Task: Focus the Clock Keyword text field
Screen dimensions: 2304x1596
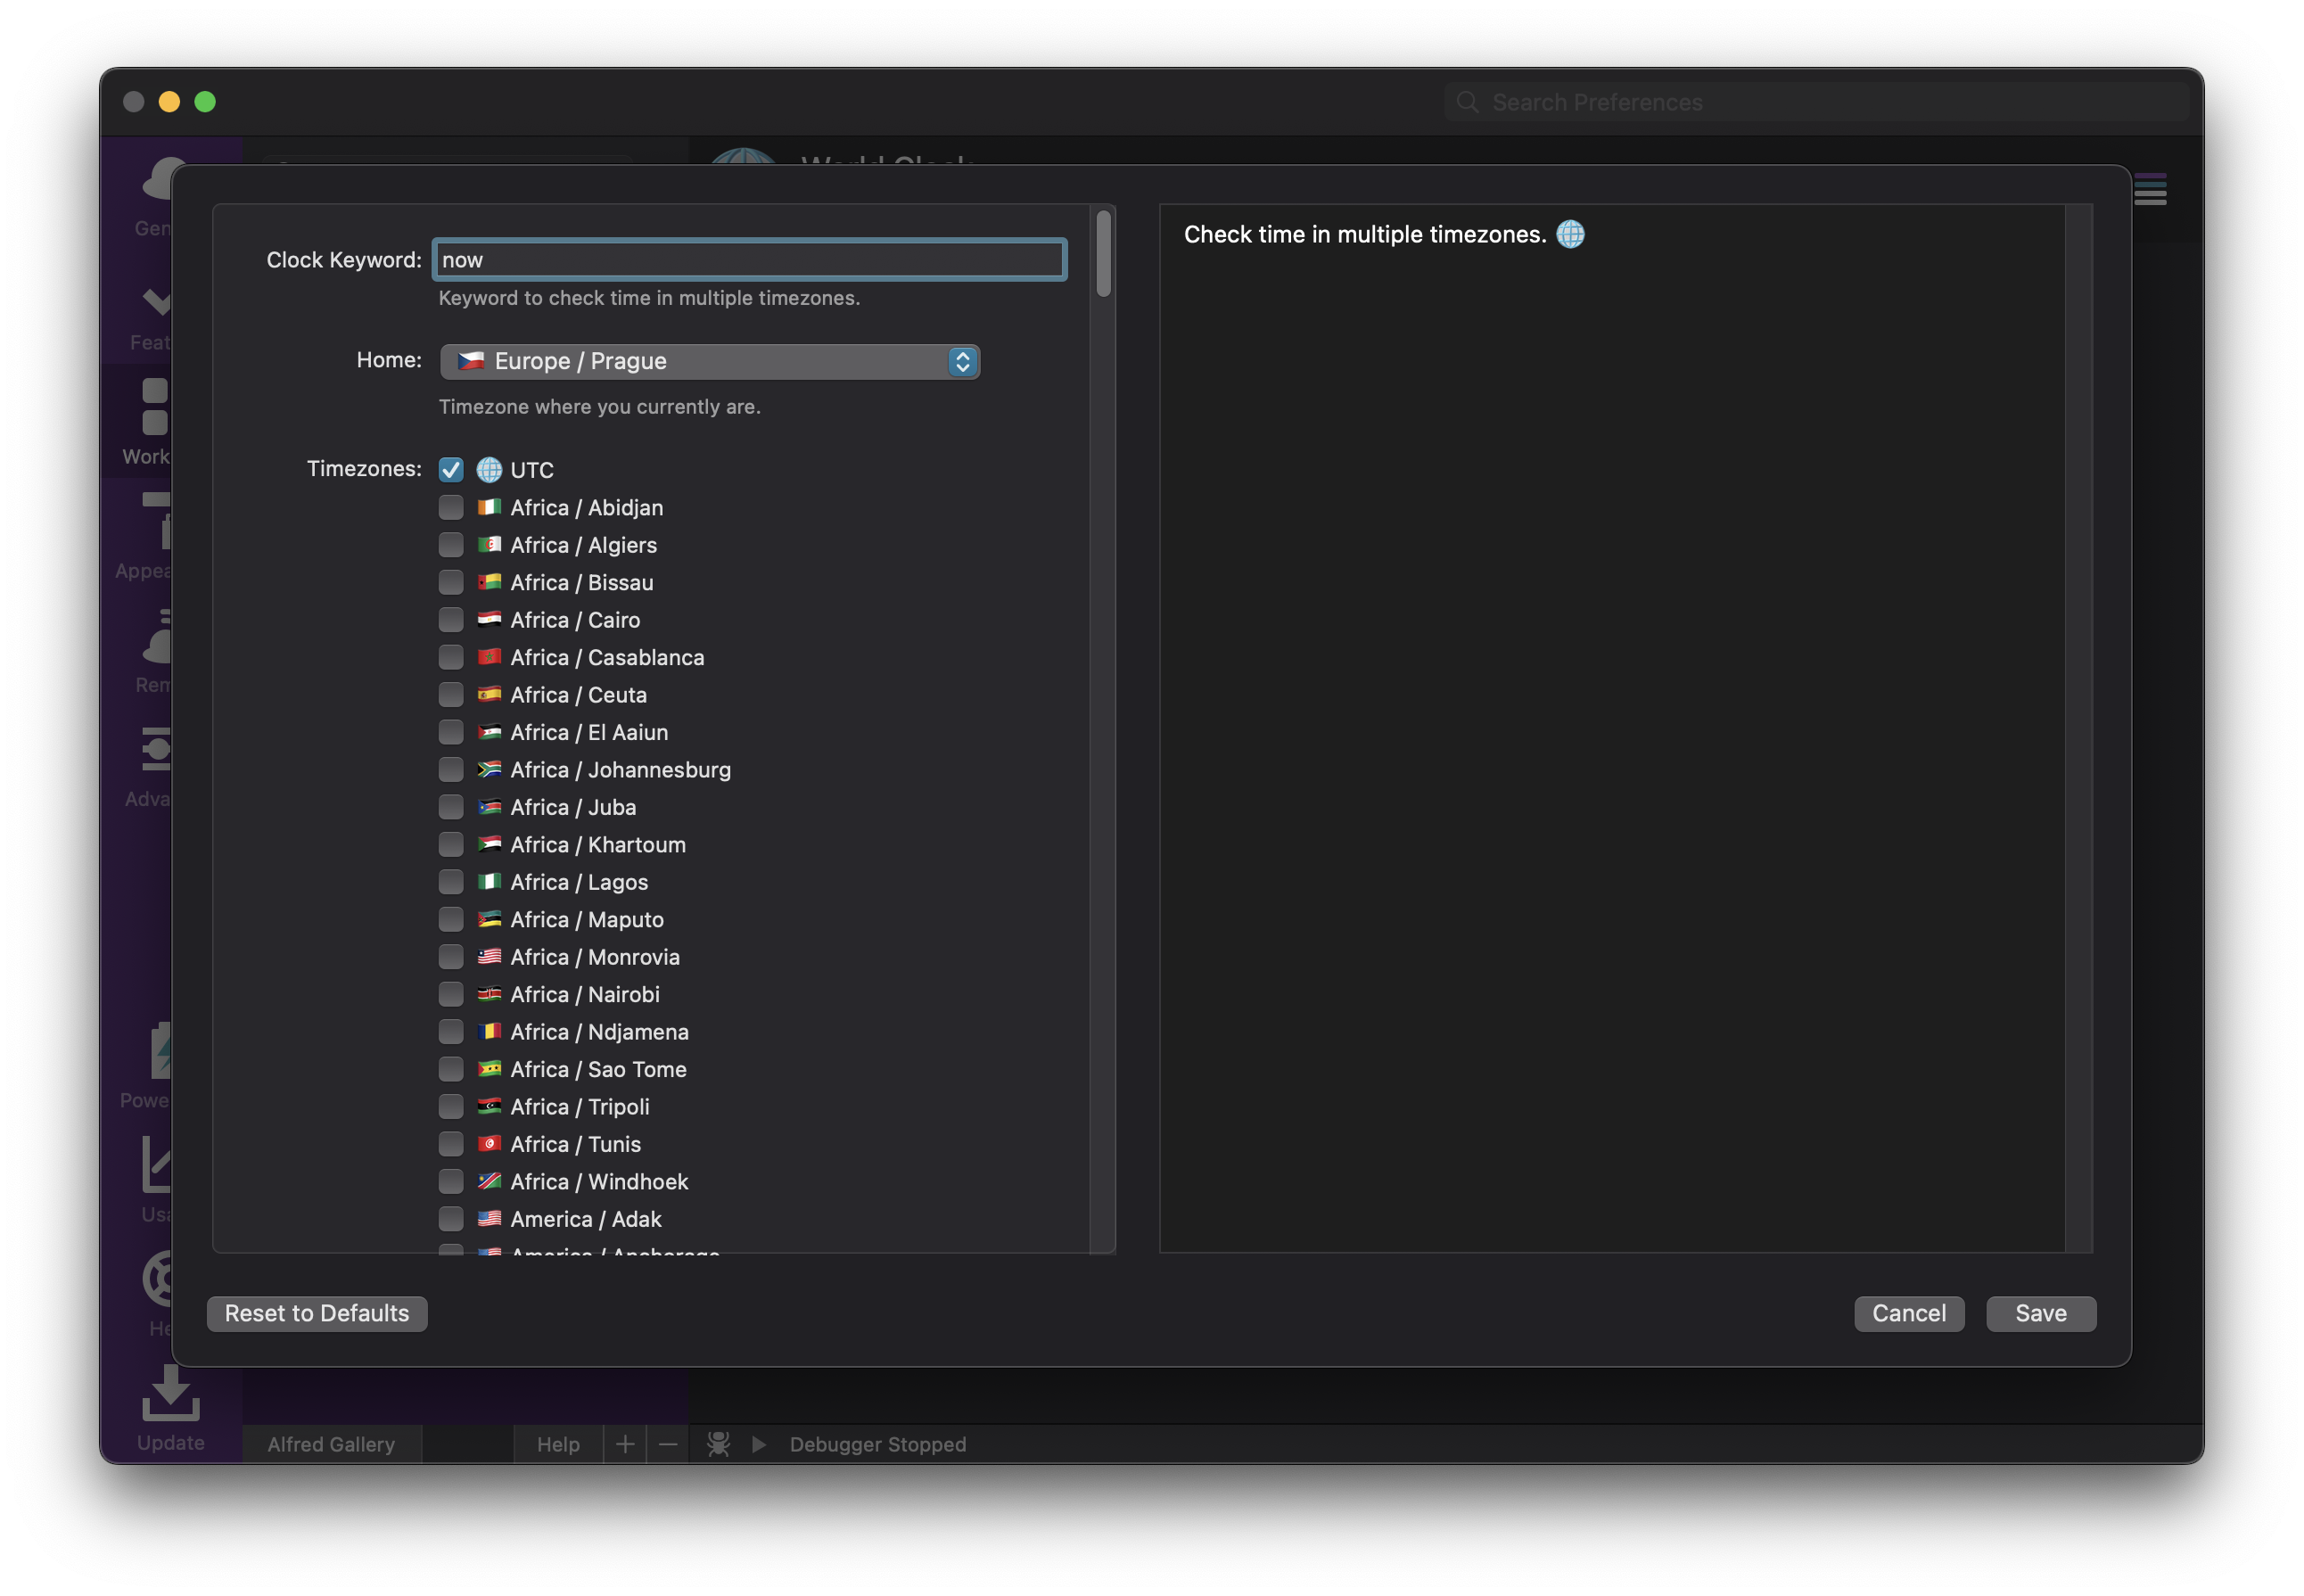Action: click(x=750, y=260)
